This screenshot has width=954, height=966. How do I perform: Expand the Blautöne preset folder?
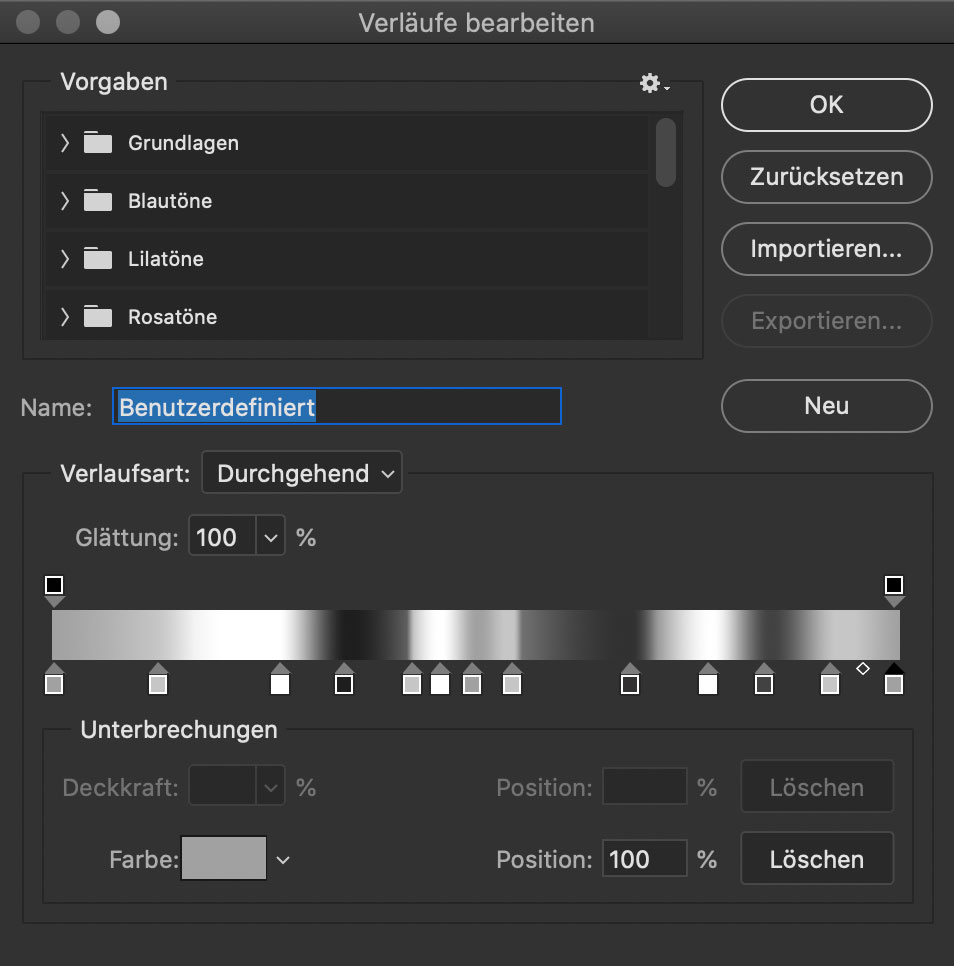tap(65, 201)
